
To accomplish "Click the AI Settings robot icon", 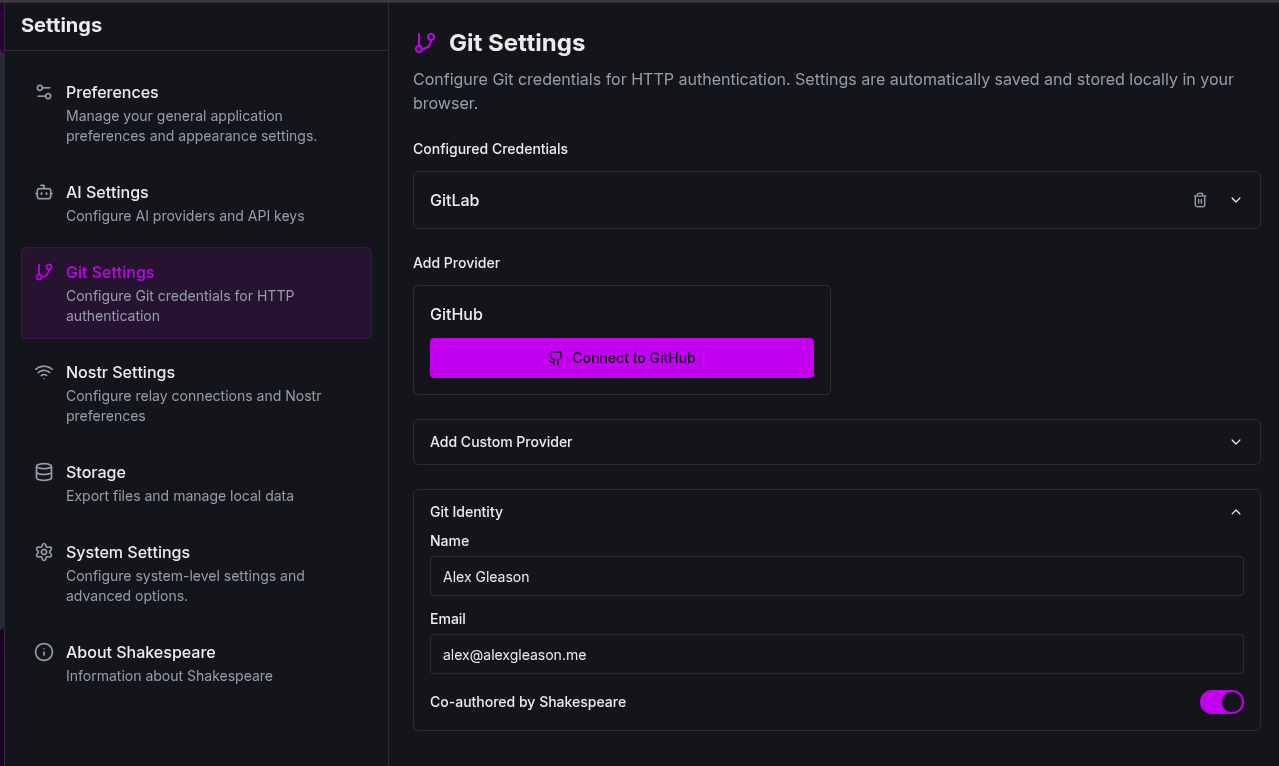I will [x=44, y=192].
